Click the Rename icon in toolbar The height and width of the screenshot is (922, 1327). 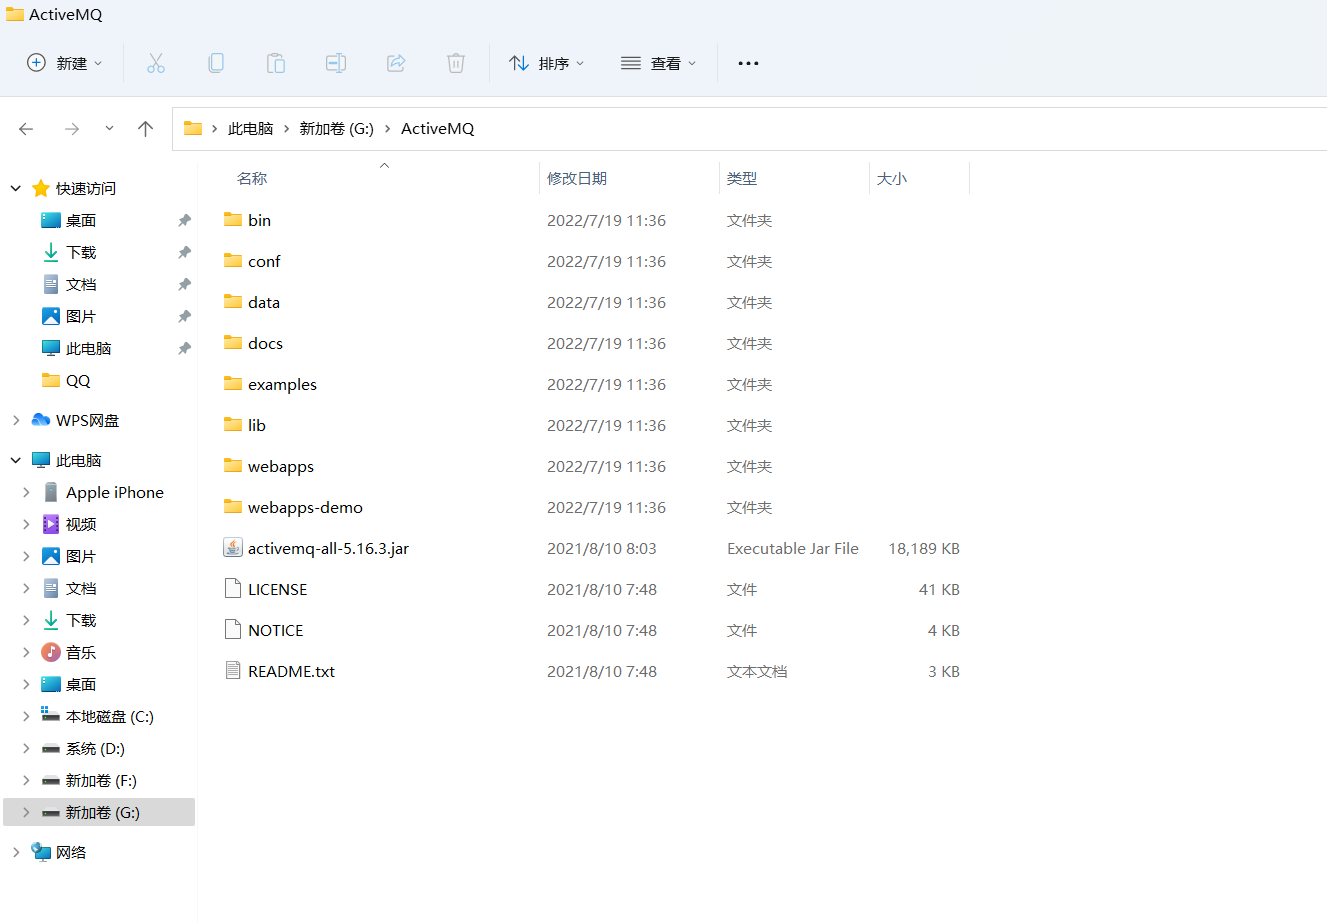tap(336, 63)
